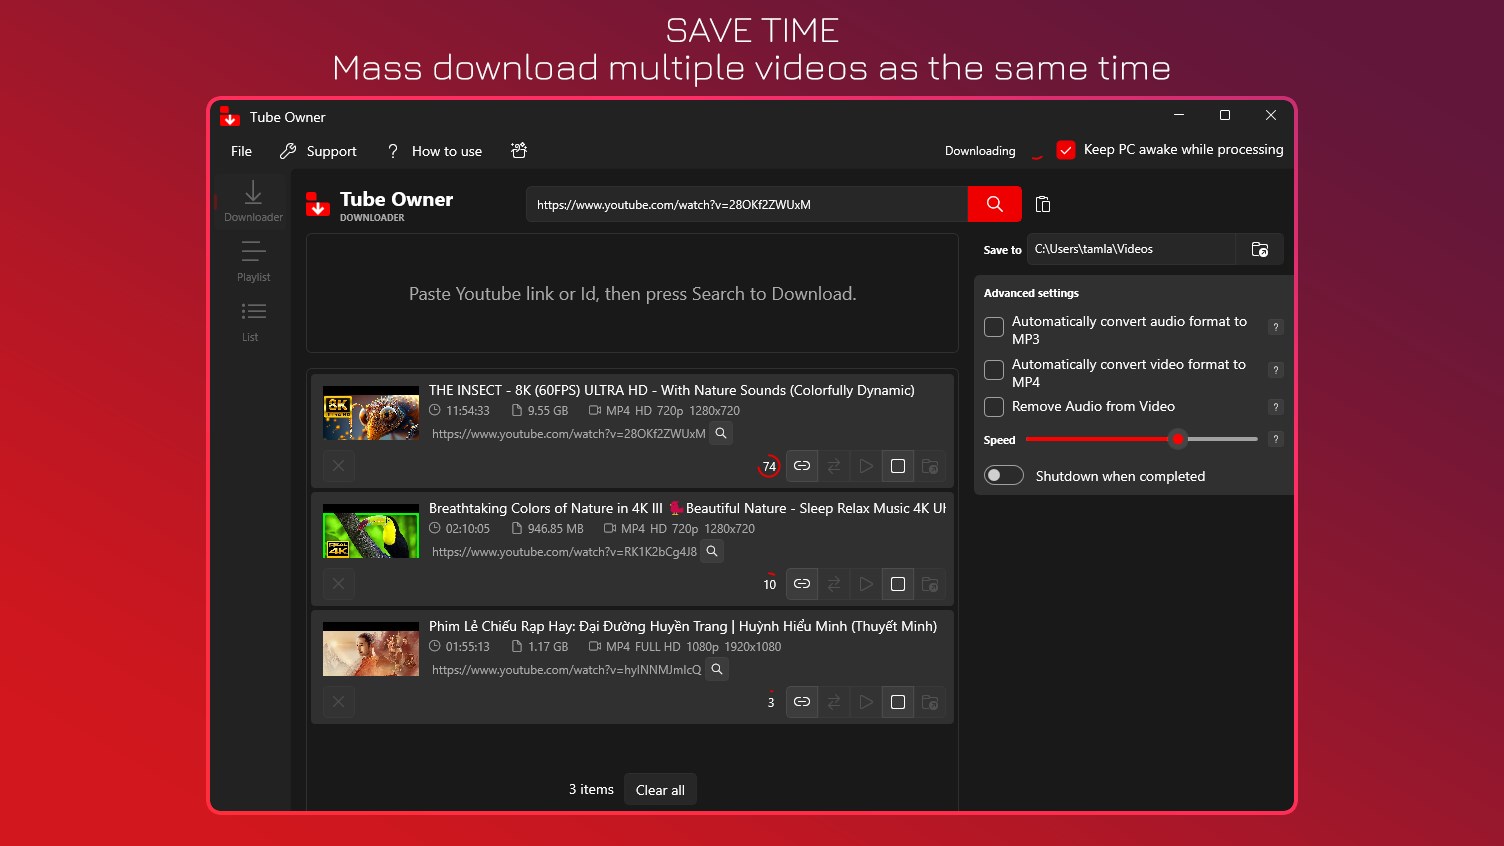Click play icon for Breathtaking Colors video

point(866,584)
